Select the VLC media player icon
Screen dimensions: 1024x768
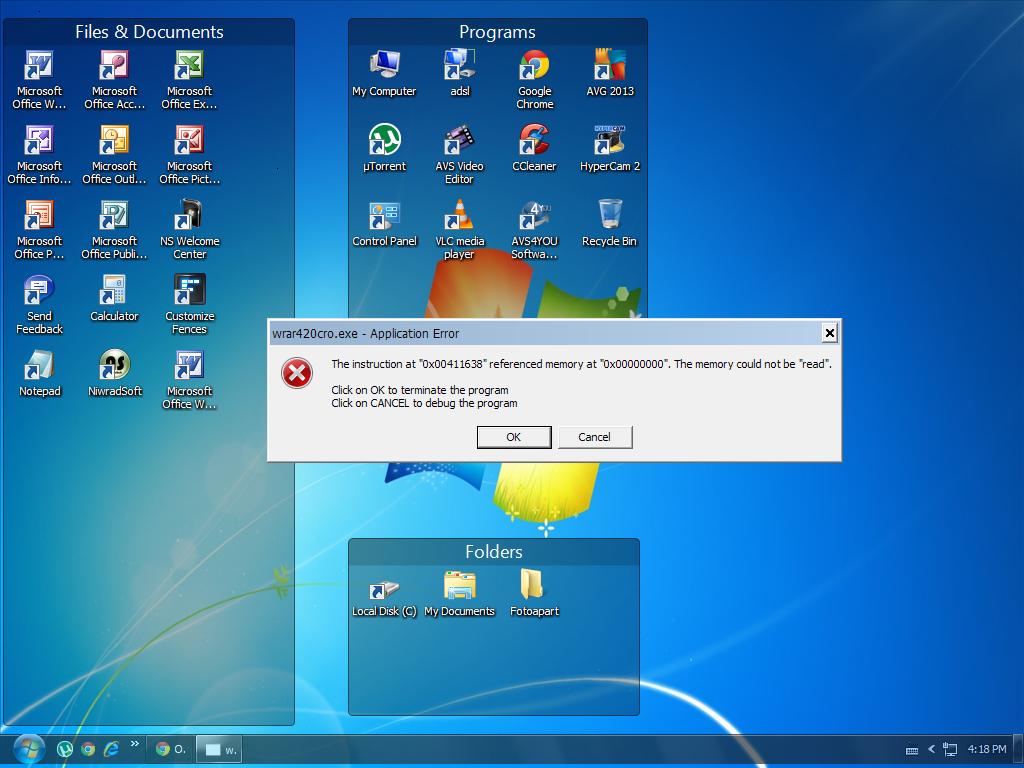(x=459, y=230)
